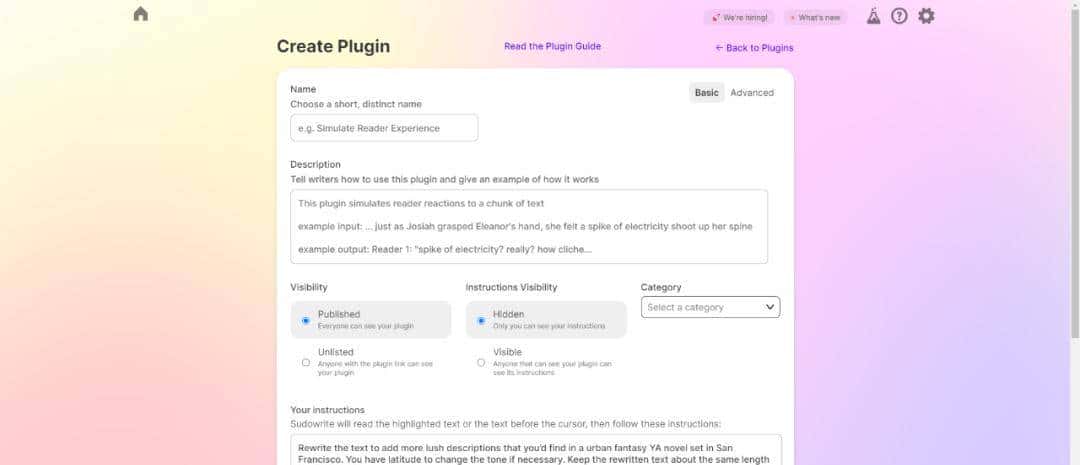
Task: Switch to the Basic tab
Action: [x=706, y=93]
